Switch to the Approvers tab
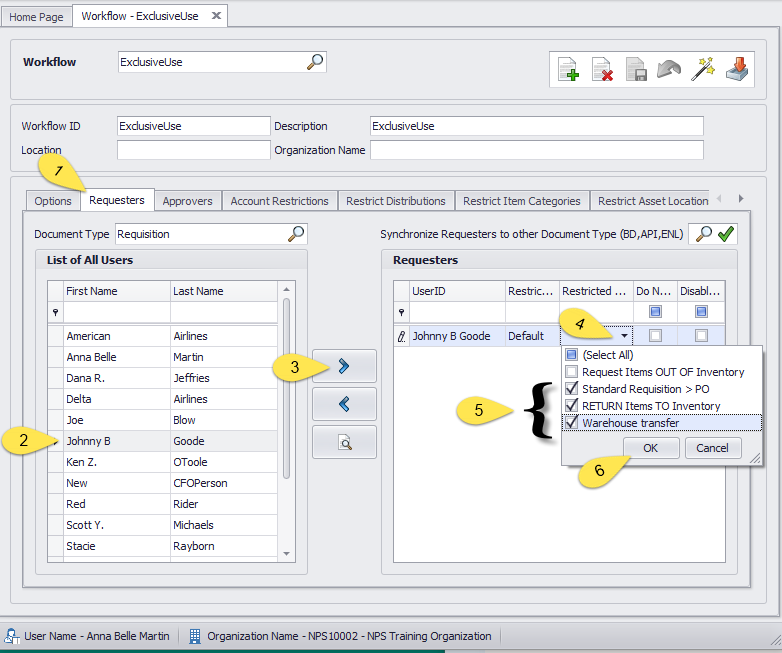Screen dimensions: 782x653 pyautogui.click(x=187, y=201)
